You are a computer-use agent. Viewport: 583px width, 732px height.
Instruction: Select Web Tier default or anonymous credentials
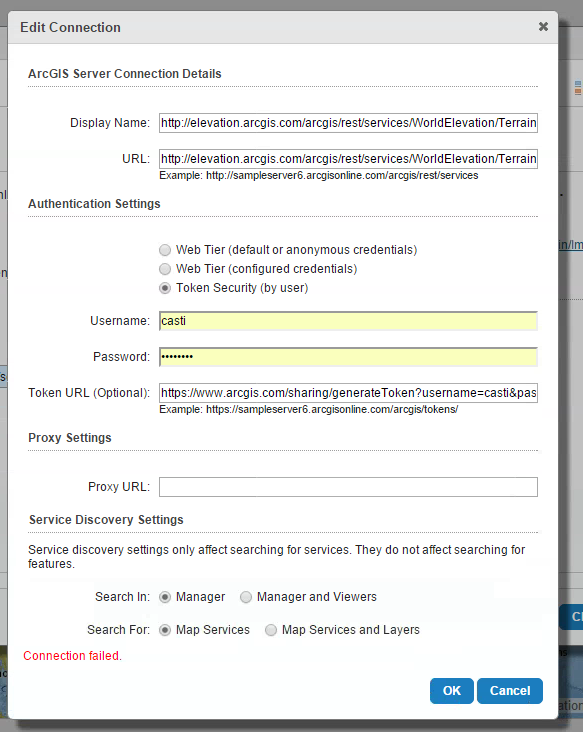tap(165, 250)
